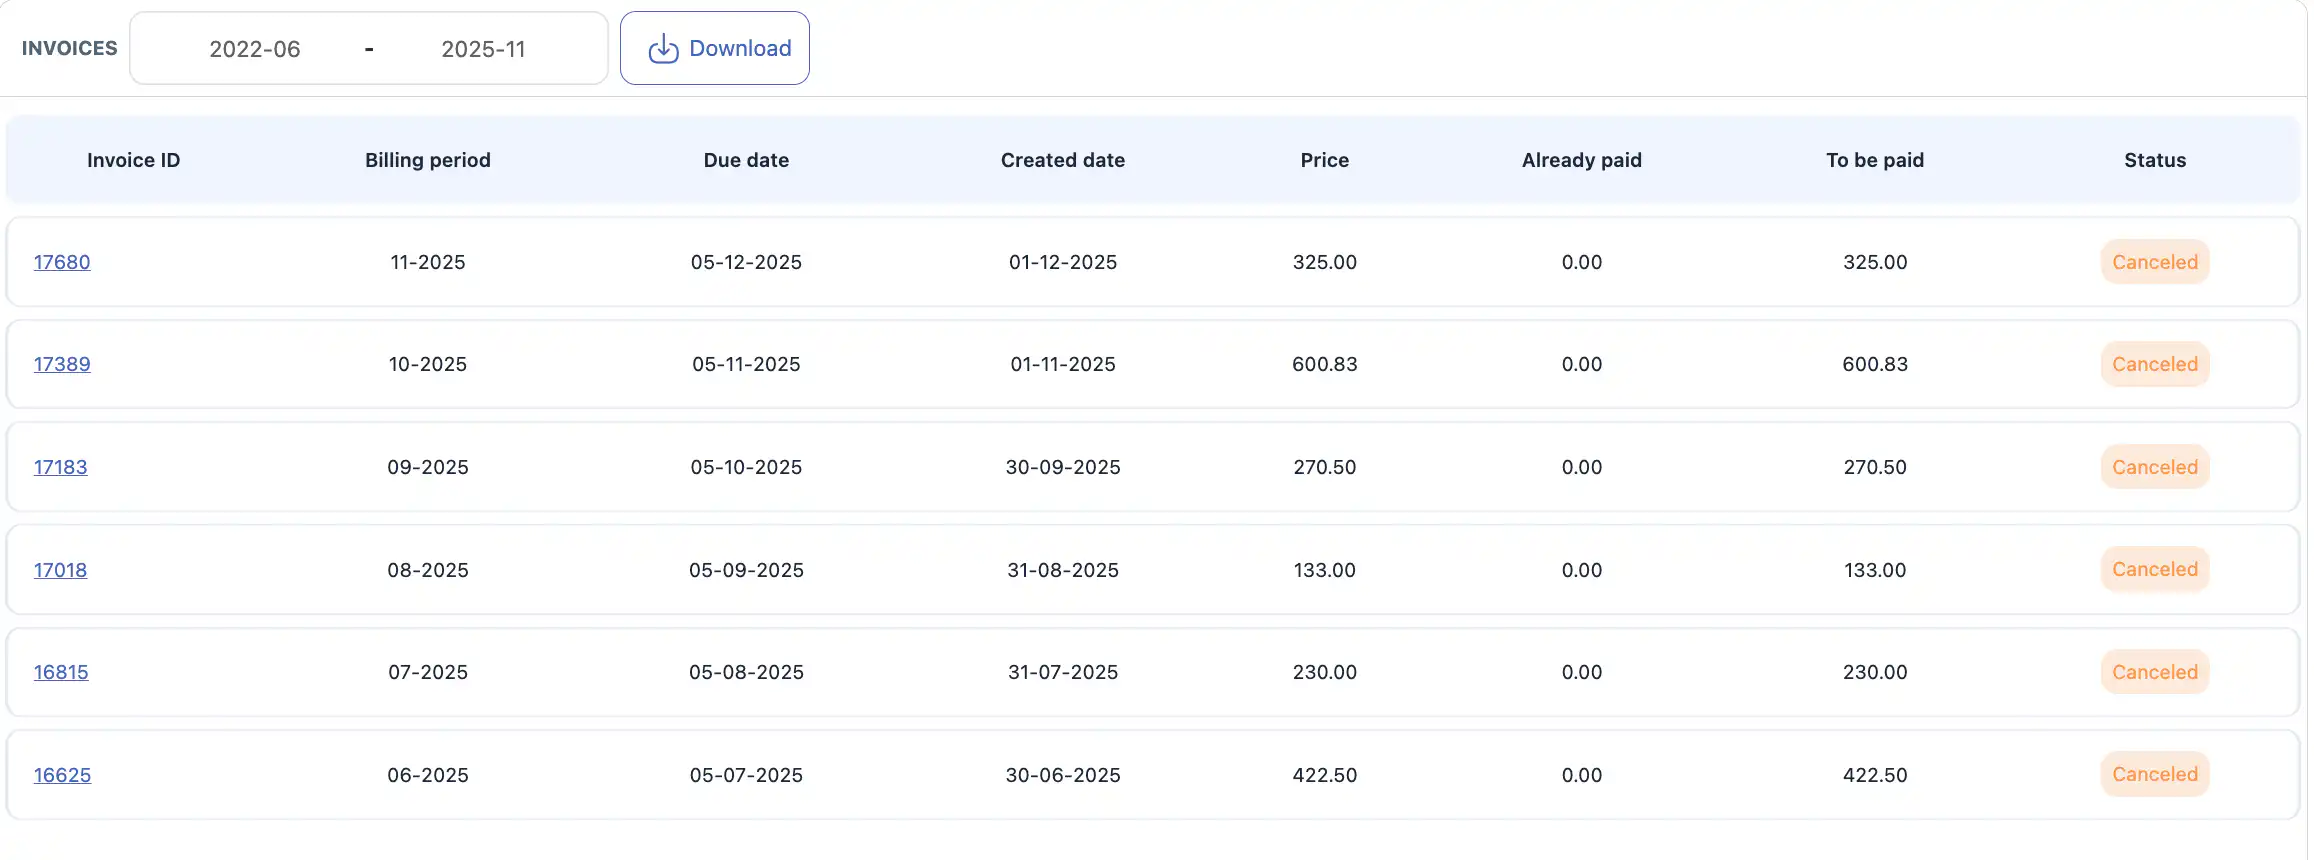This screenshot has height=860, width=2314.
Task: Open invoice 17680
Action: (x=62, y=262)
